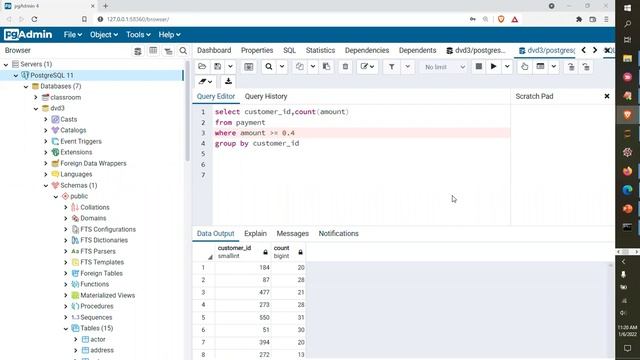The height and width of the screenshot is (360, 640).
Task: Click the count column header
Action: point(288,252)
